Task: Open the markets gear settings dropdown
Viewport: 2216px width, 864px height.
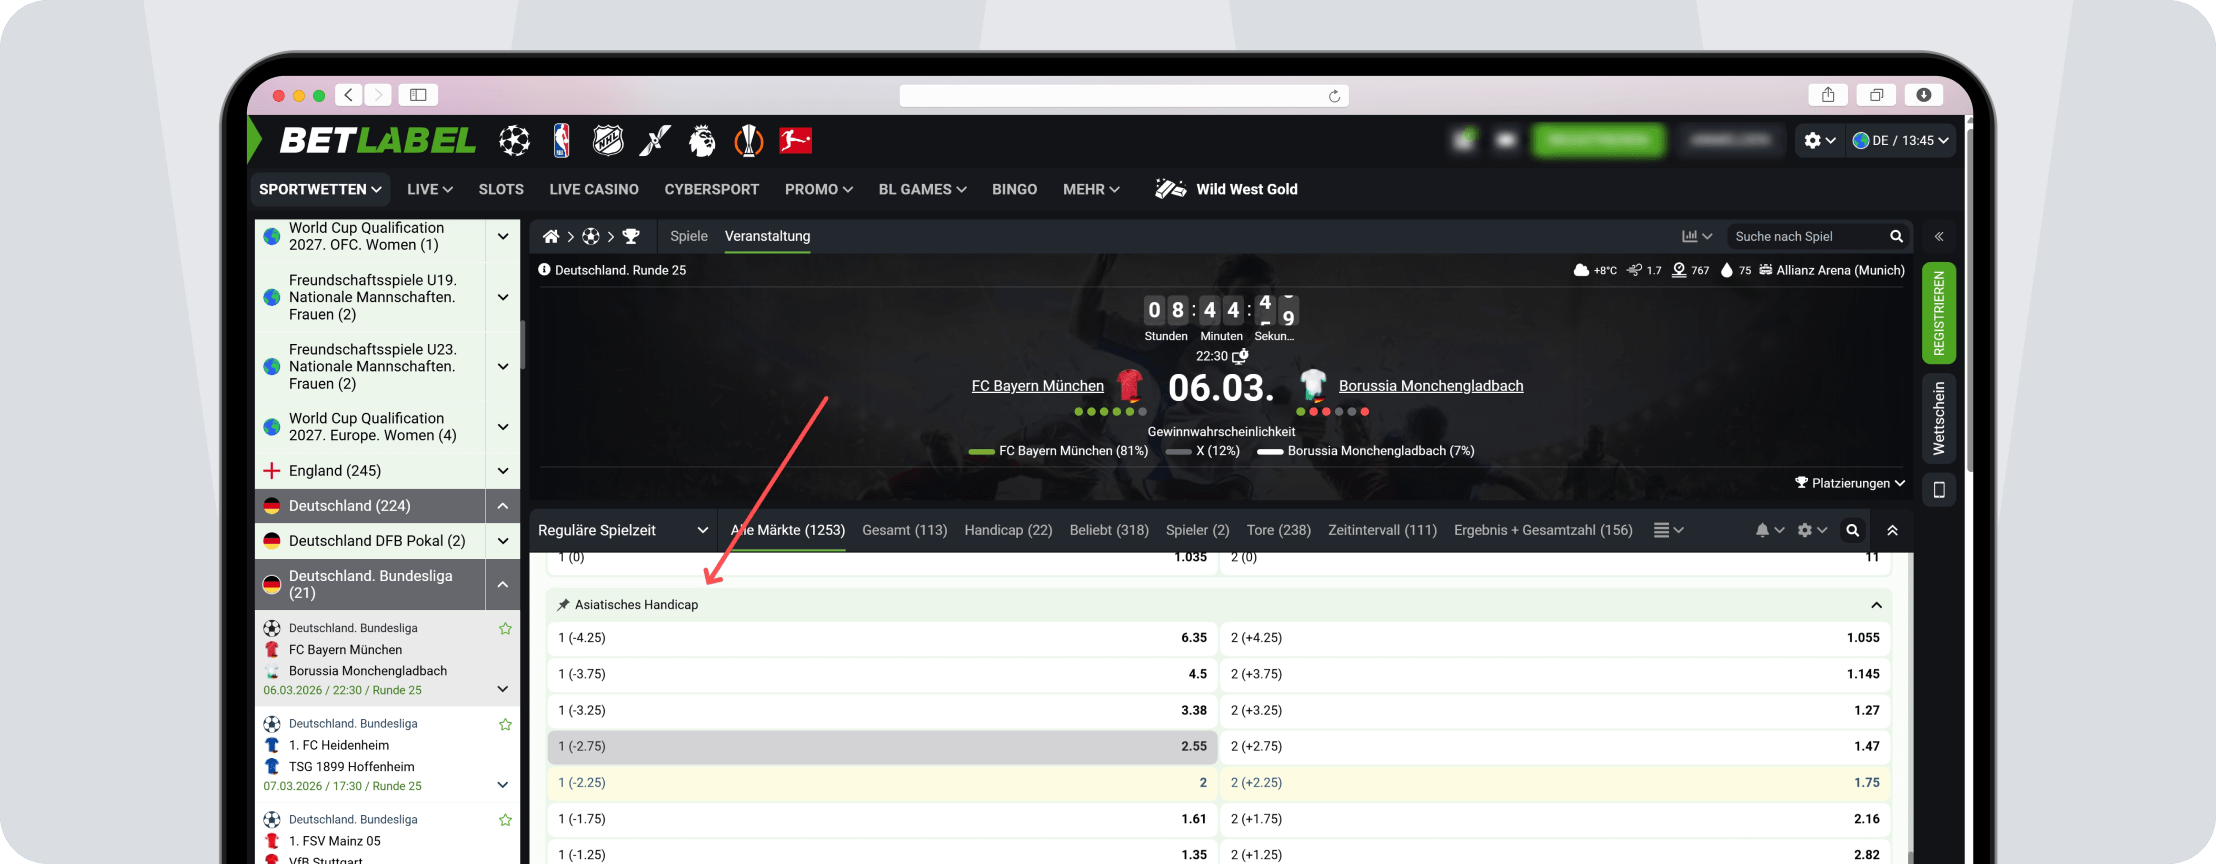Action: [1812, 530]
